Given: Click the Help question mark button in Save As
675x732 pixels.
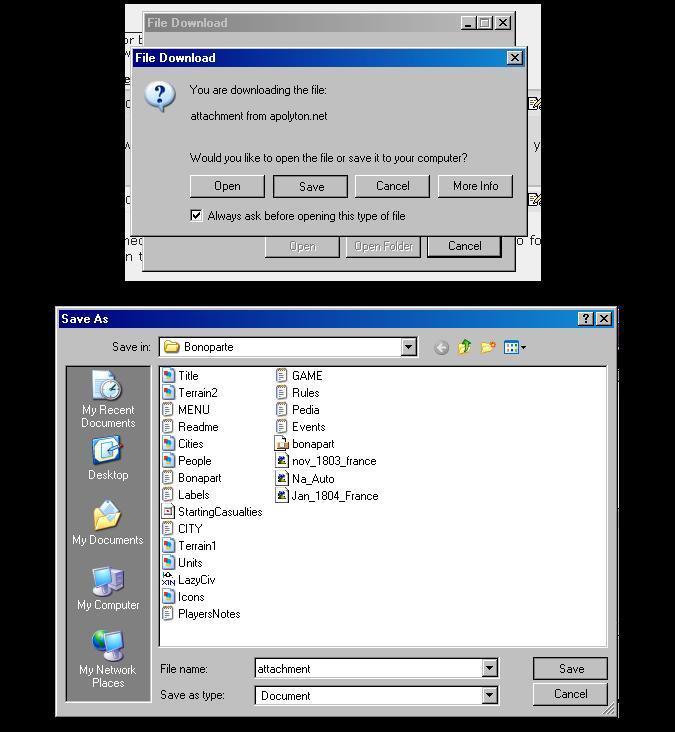Looking at the screenshot, I should point(586,319).
